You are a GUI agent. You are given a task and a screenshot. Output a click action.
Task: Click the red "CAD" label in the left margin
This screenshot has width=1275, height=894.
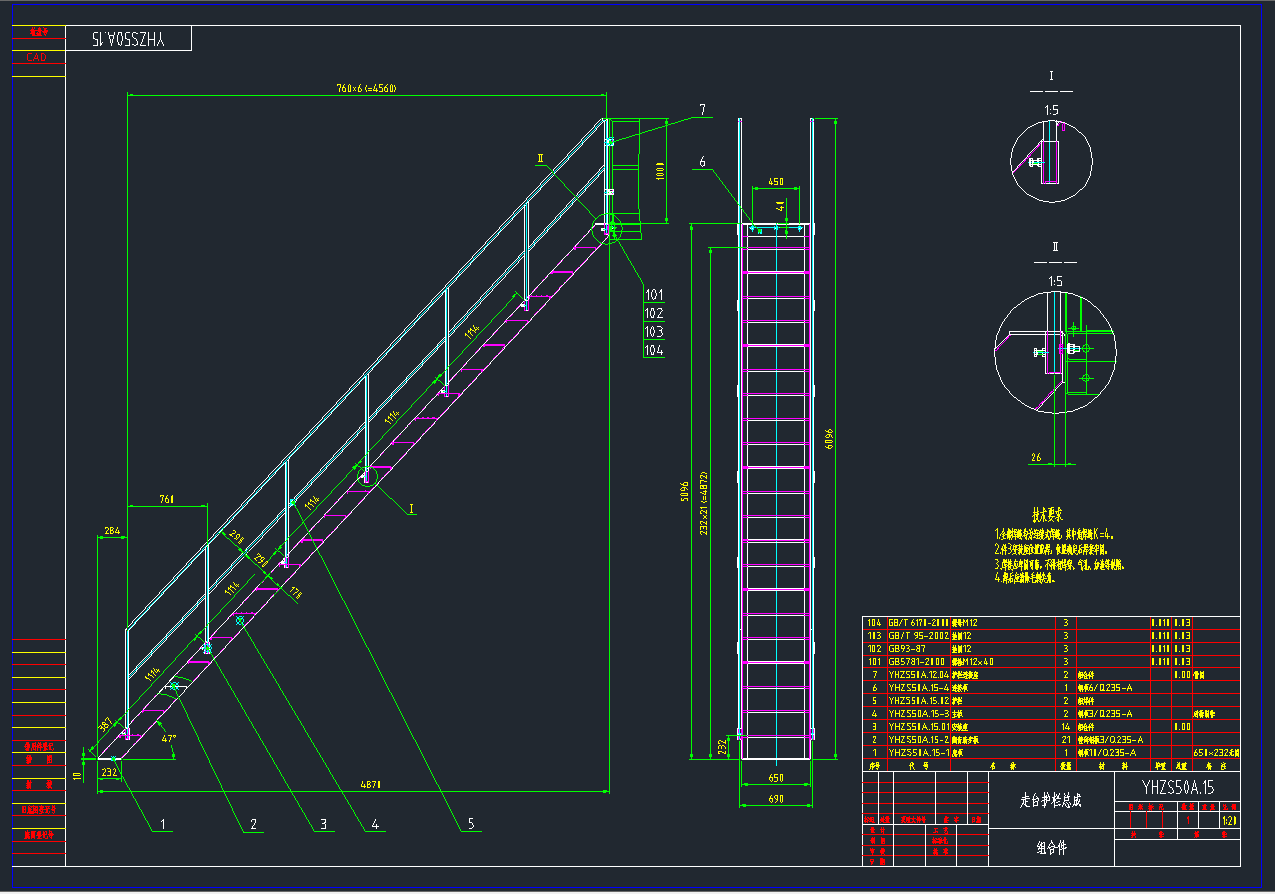point(36,58)
